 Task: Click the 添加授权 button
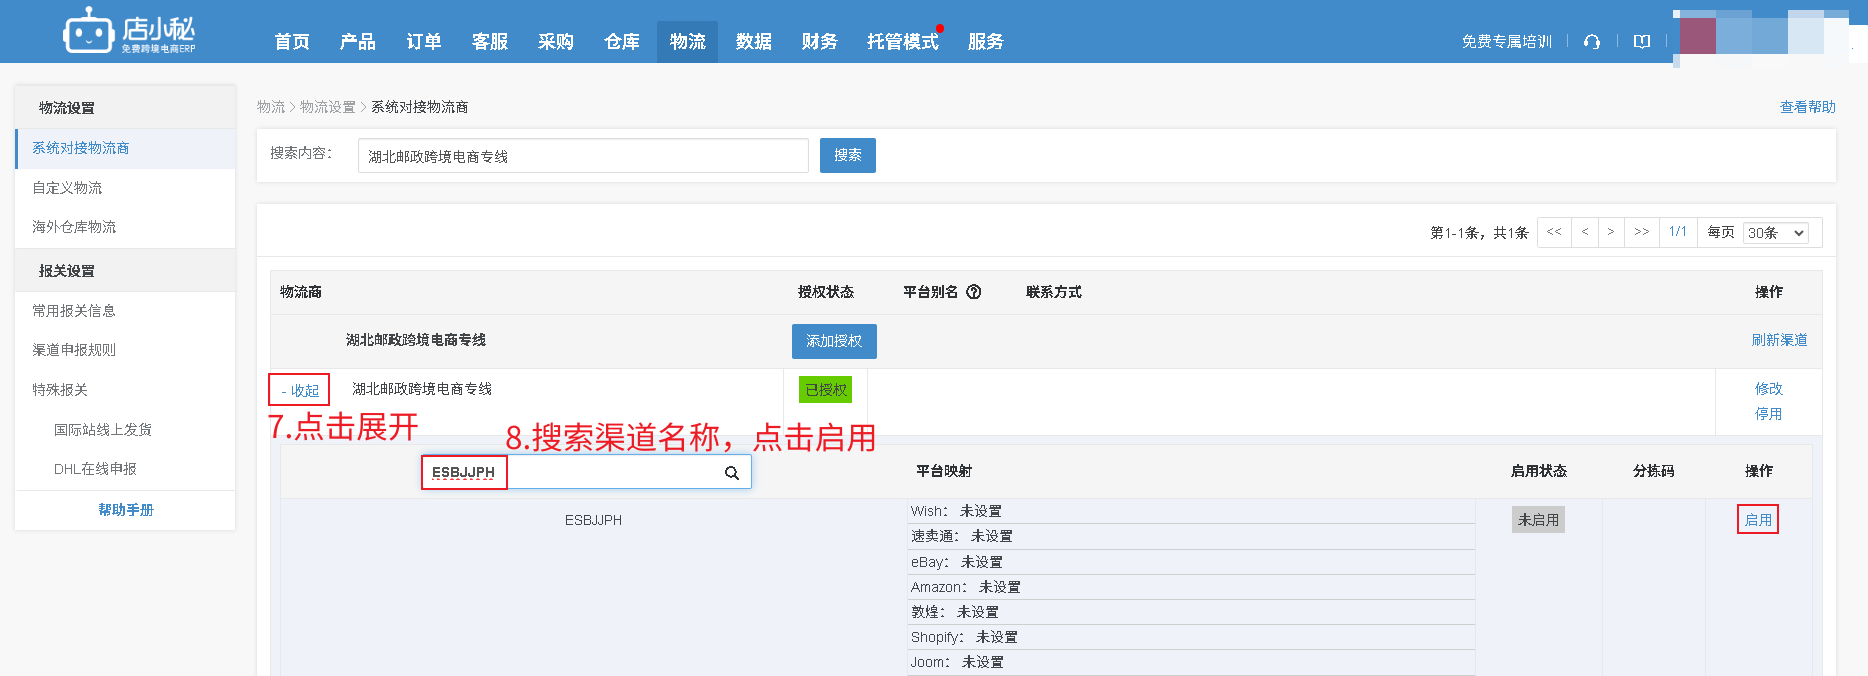(833, 341)
